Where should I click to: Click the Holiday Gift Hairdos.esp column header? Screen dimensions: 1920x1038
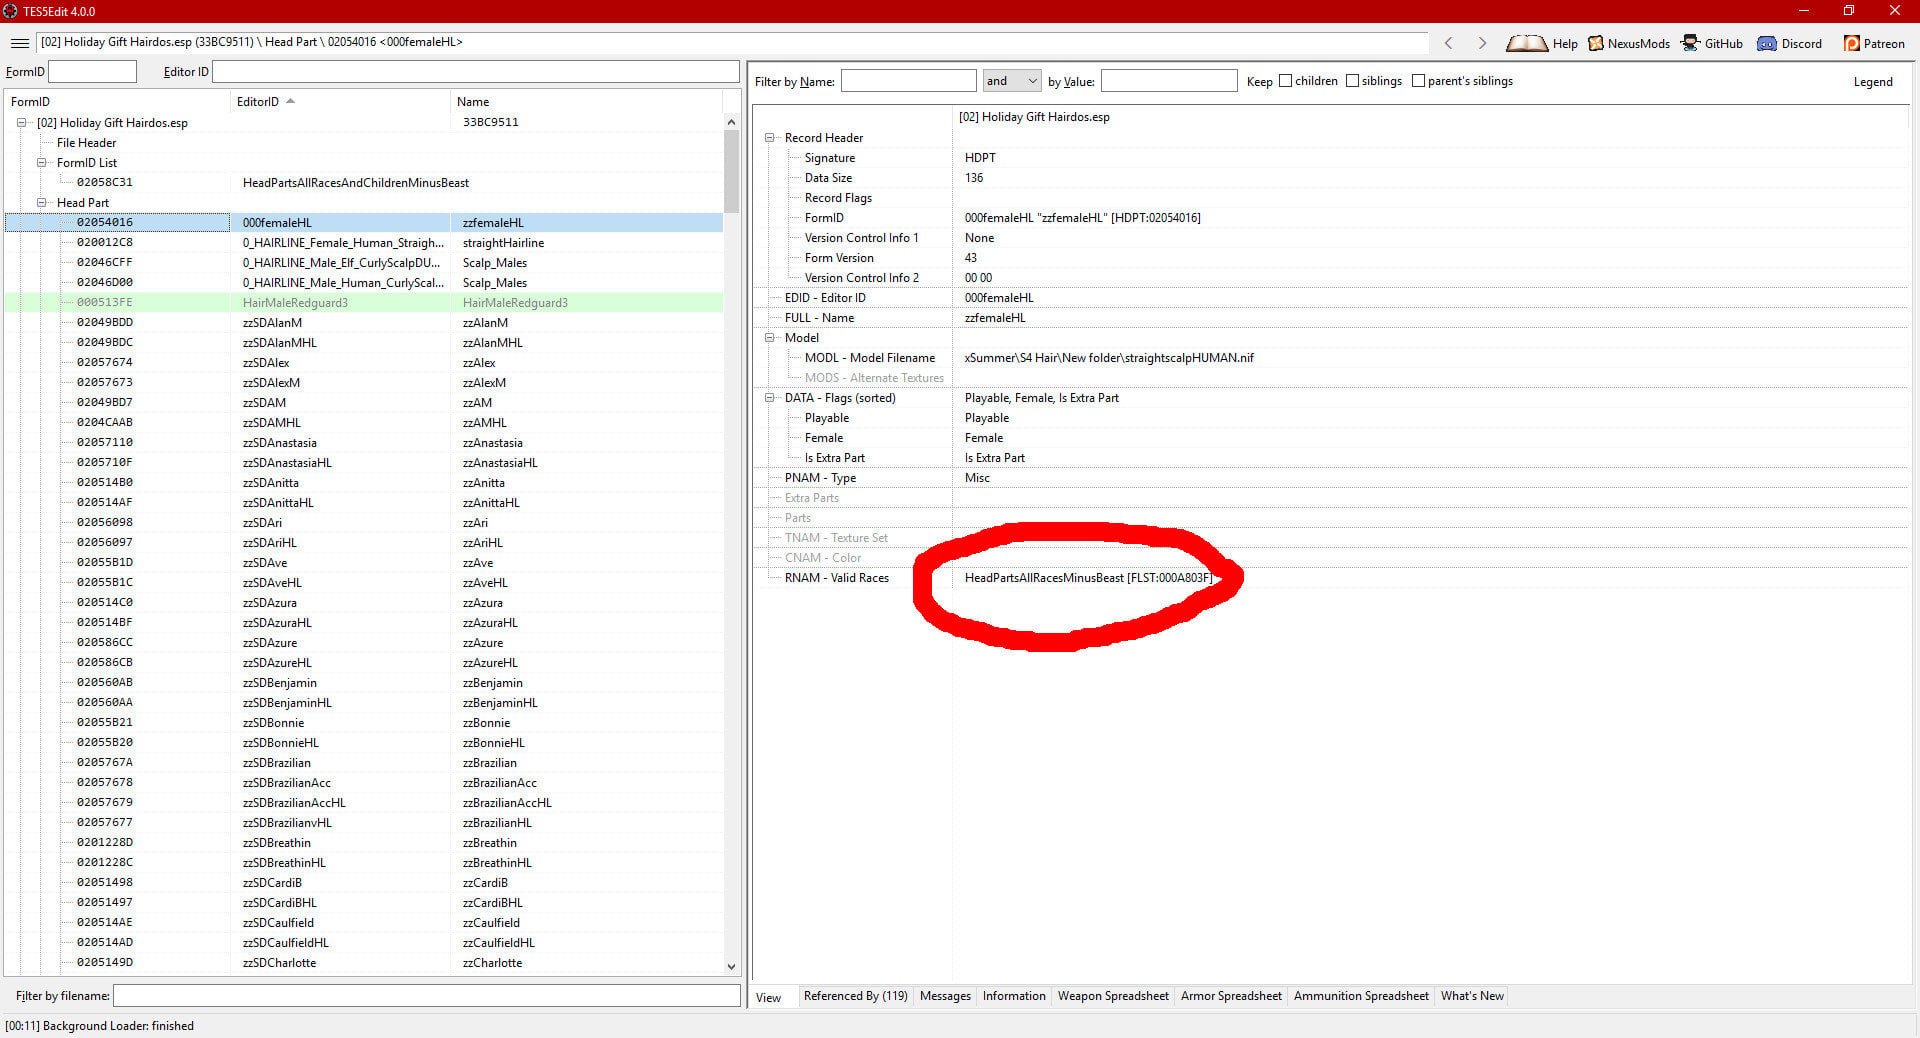point(1034,117)
